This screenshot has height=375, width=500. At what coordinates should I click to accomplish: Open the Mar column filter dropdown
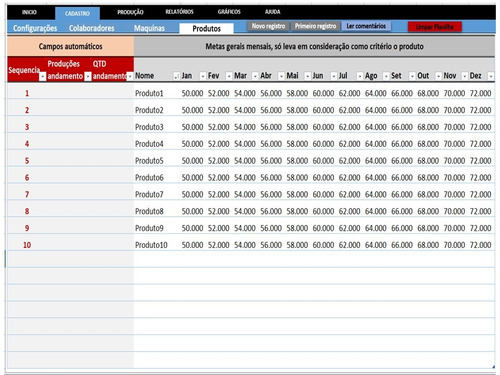click(x=255, y=76)
